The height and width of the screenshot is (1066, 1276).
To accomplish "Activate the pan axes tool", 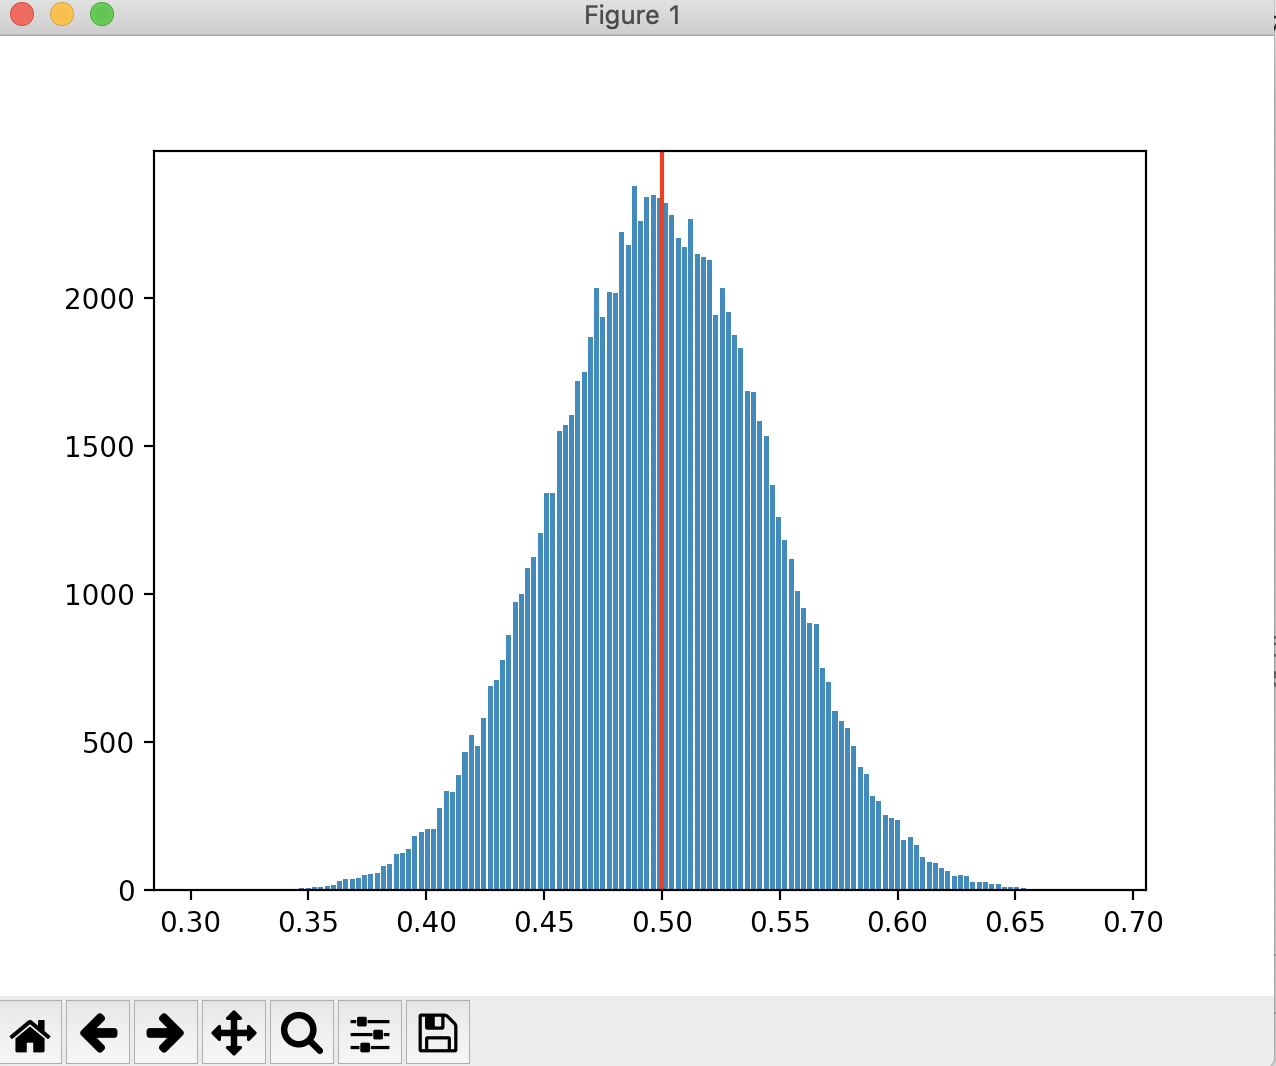I will coord(234,1032).
